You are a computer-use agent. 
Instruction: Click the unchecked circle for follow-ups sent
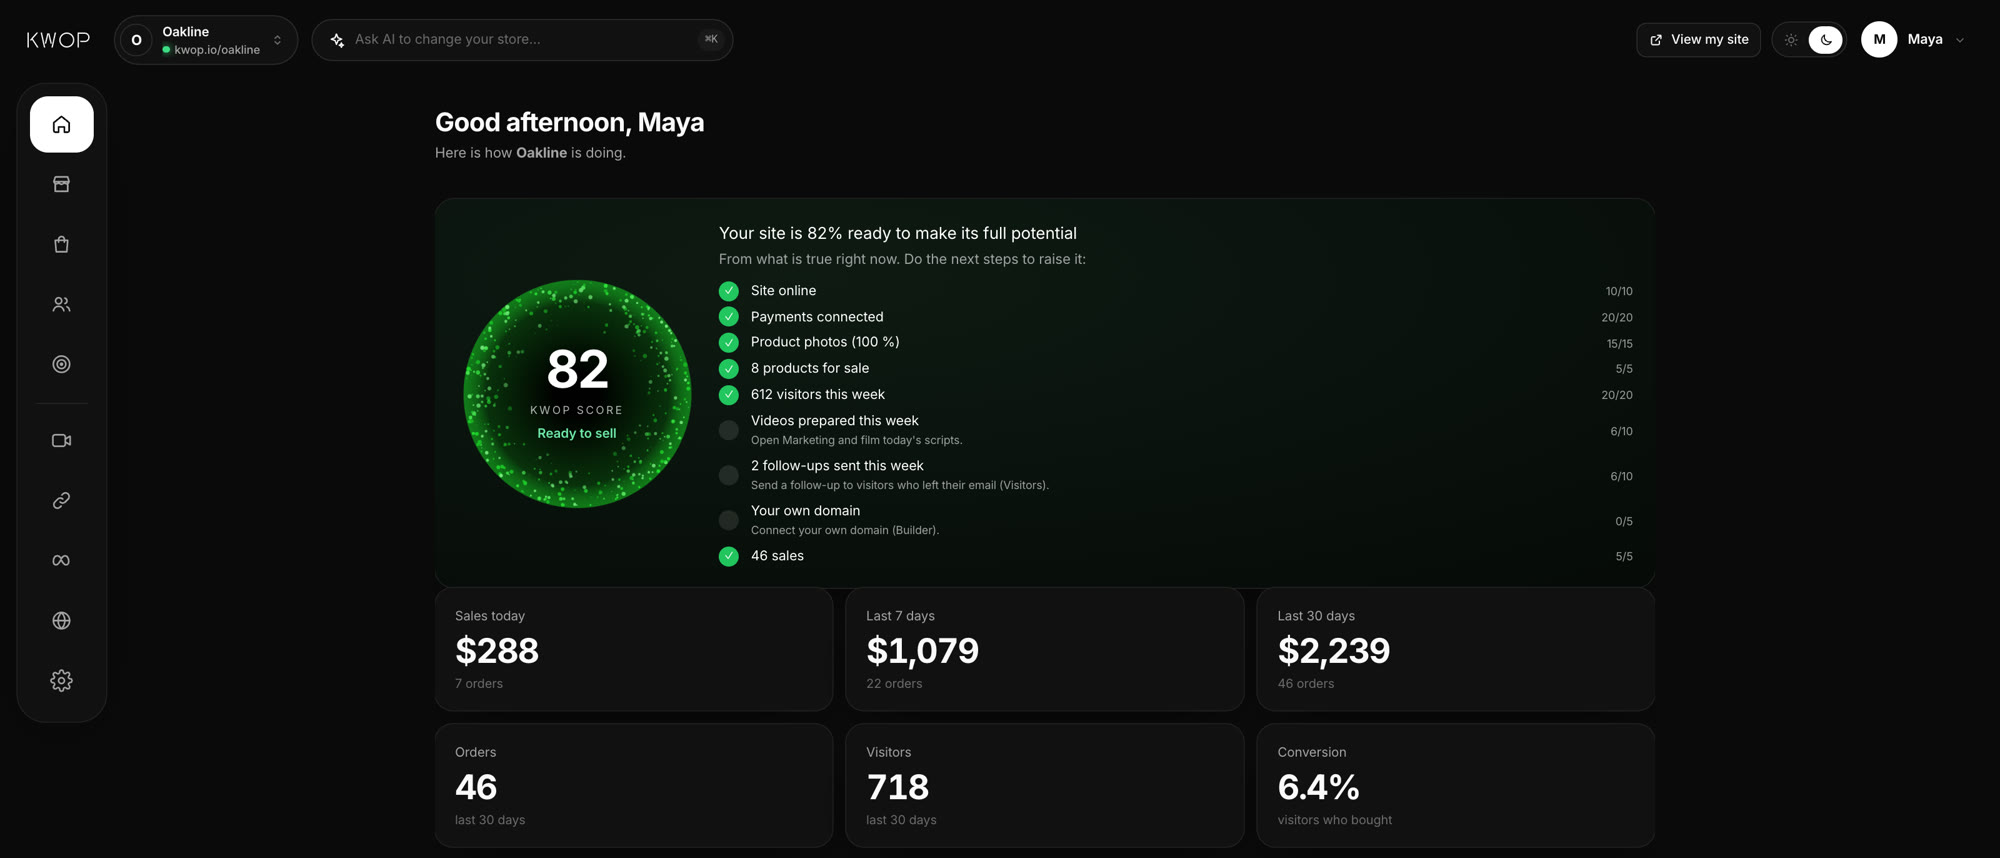point(729,475)
